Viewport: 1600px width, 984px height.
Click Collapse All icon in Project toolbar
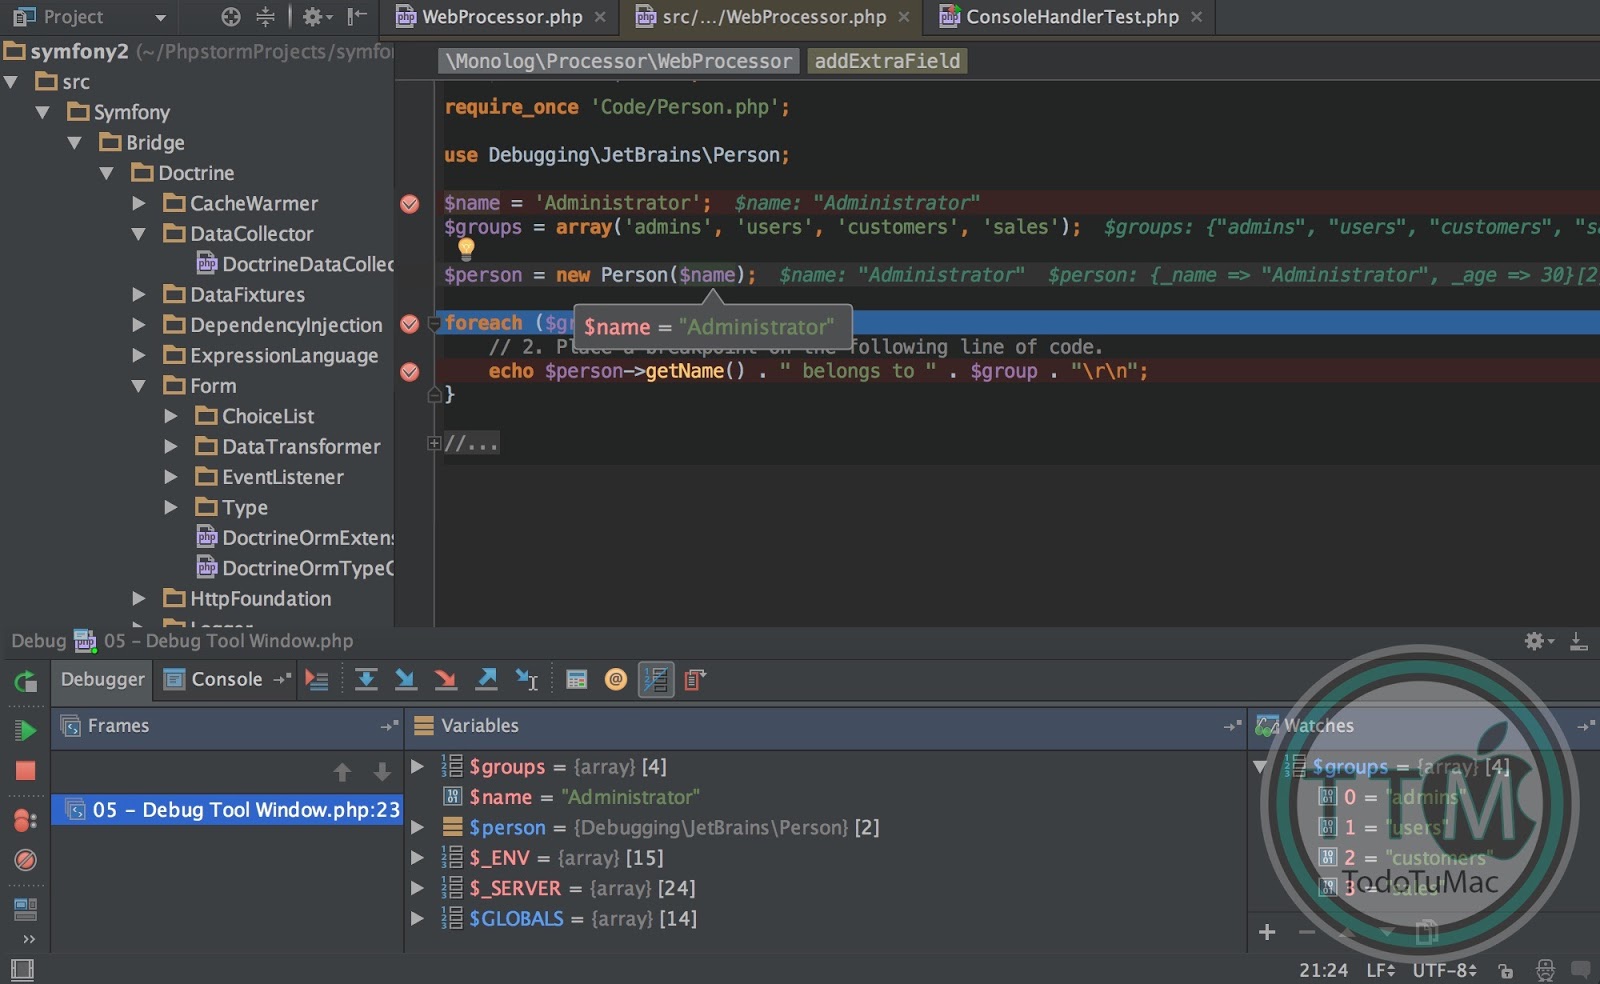(x=265, y=17)
